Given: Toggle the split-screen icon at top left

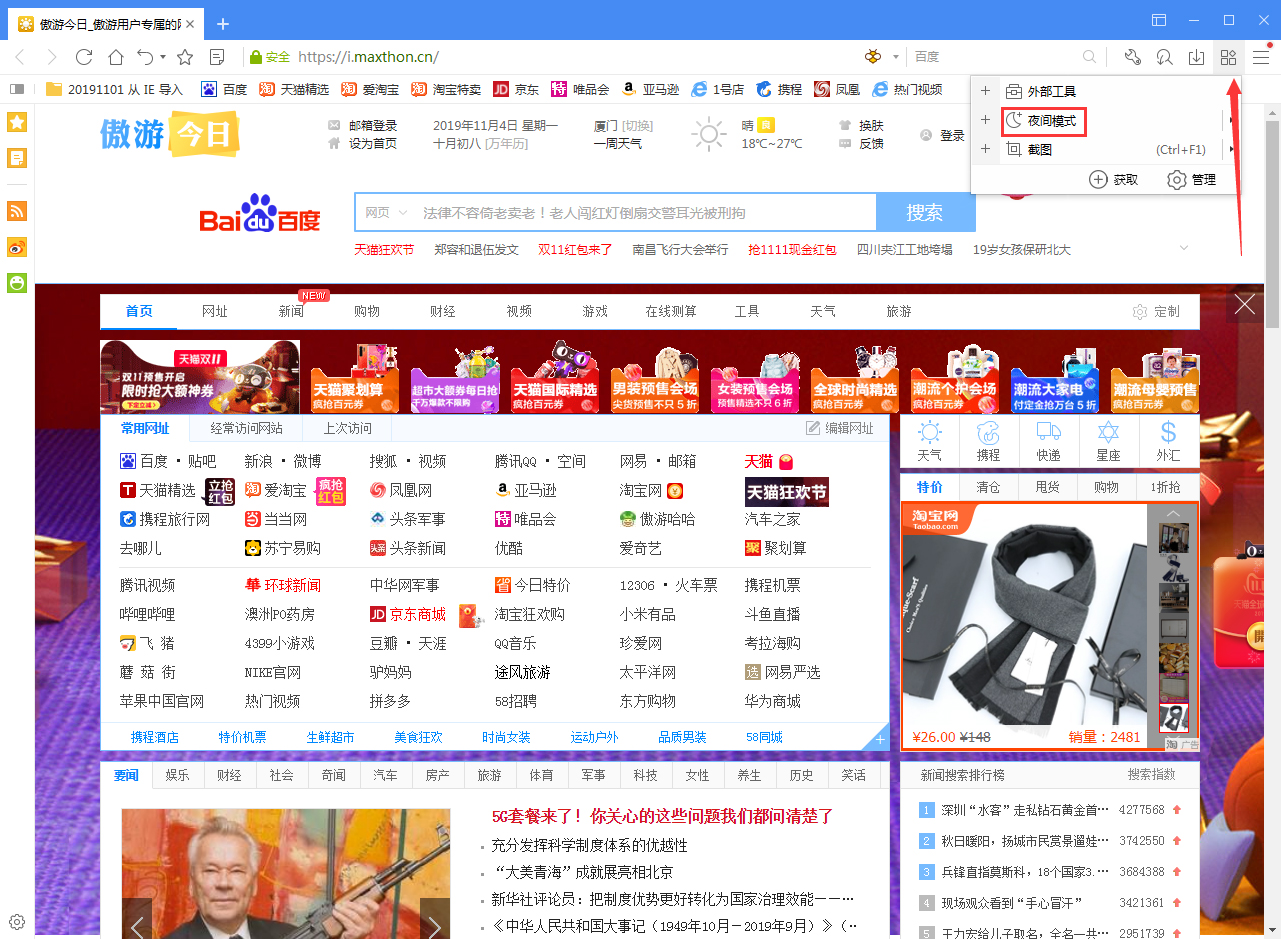Looking at the screenshot, I should pos(1158,20).
